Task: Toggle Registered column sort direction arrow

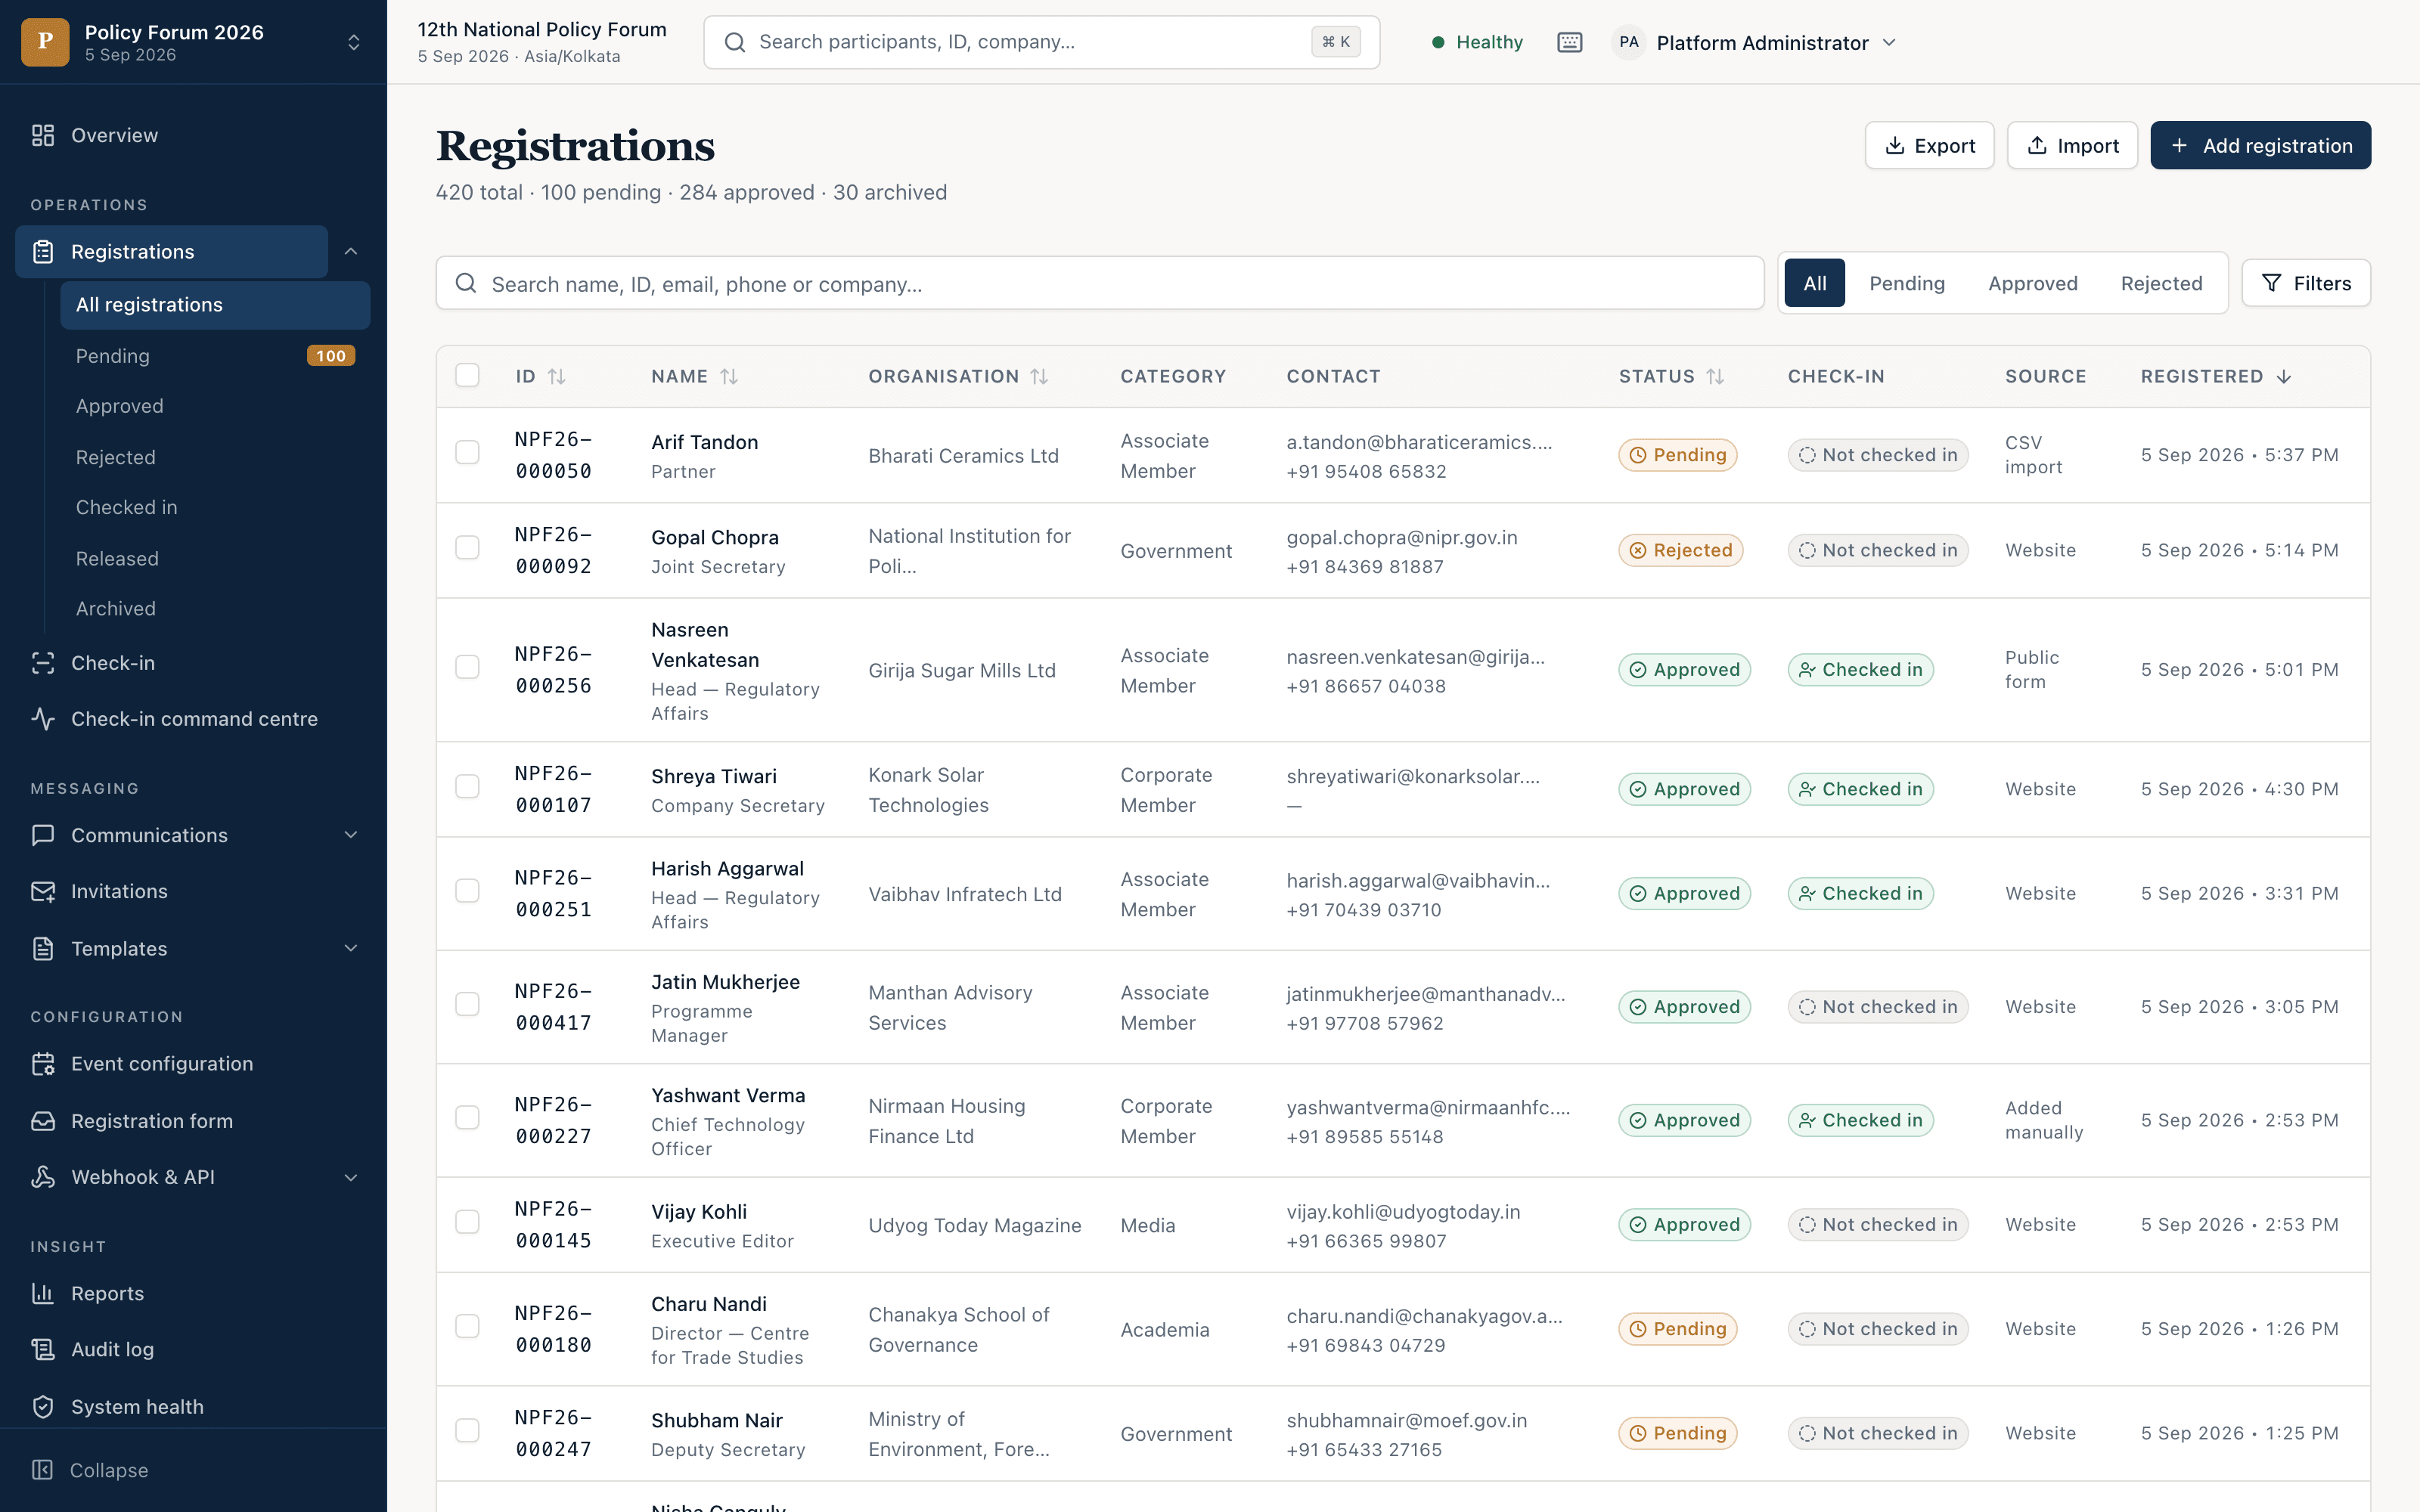Action: tap(2284, 377)
